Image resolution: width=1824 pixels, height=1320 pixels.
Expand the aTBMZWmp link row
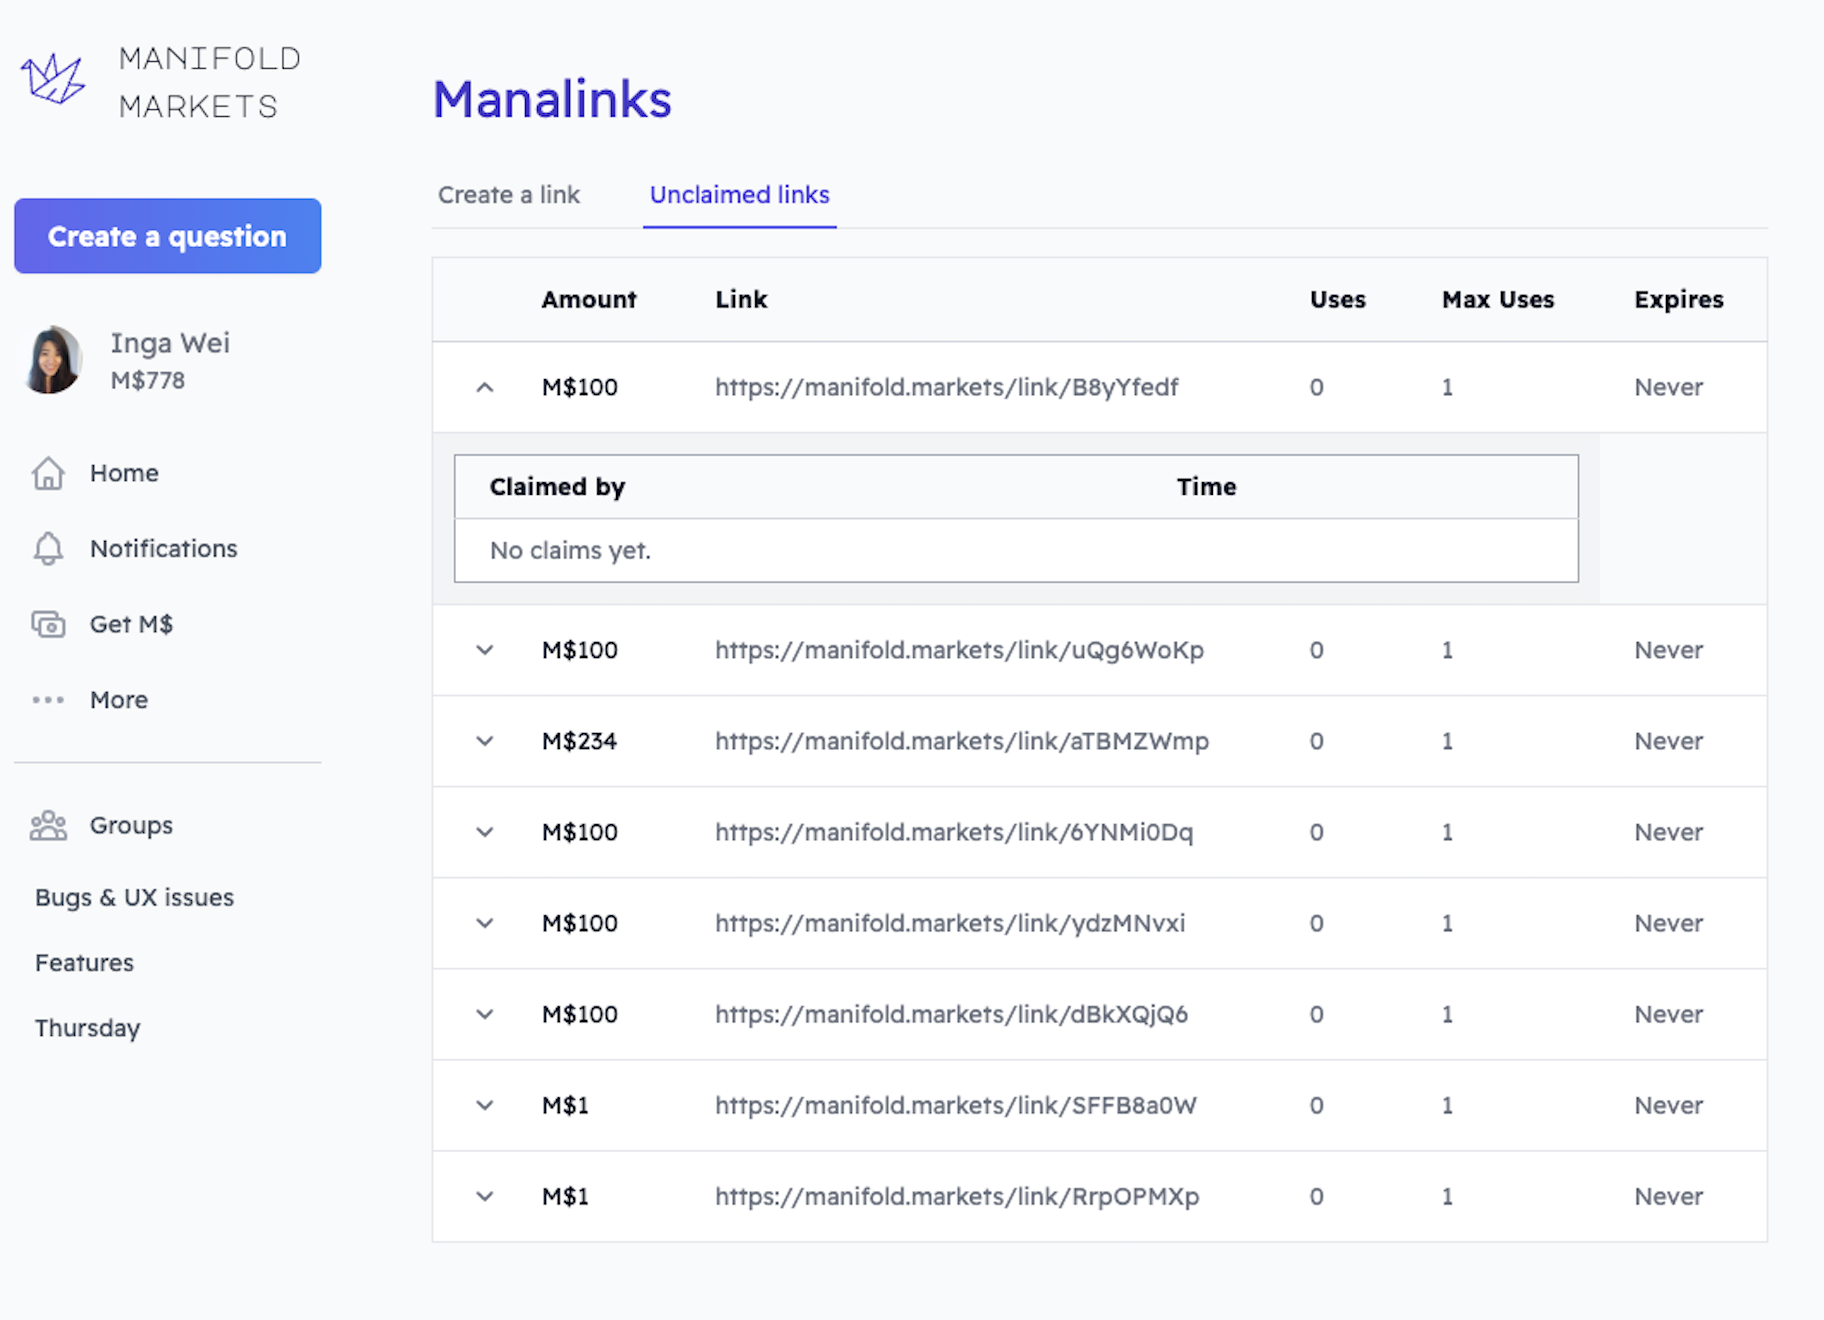point(485,741)
